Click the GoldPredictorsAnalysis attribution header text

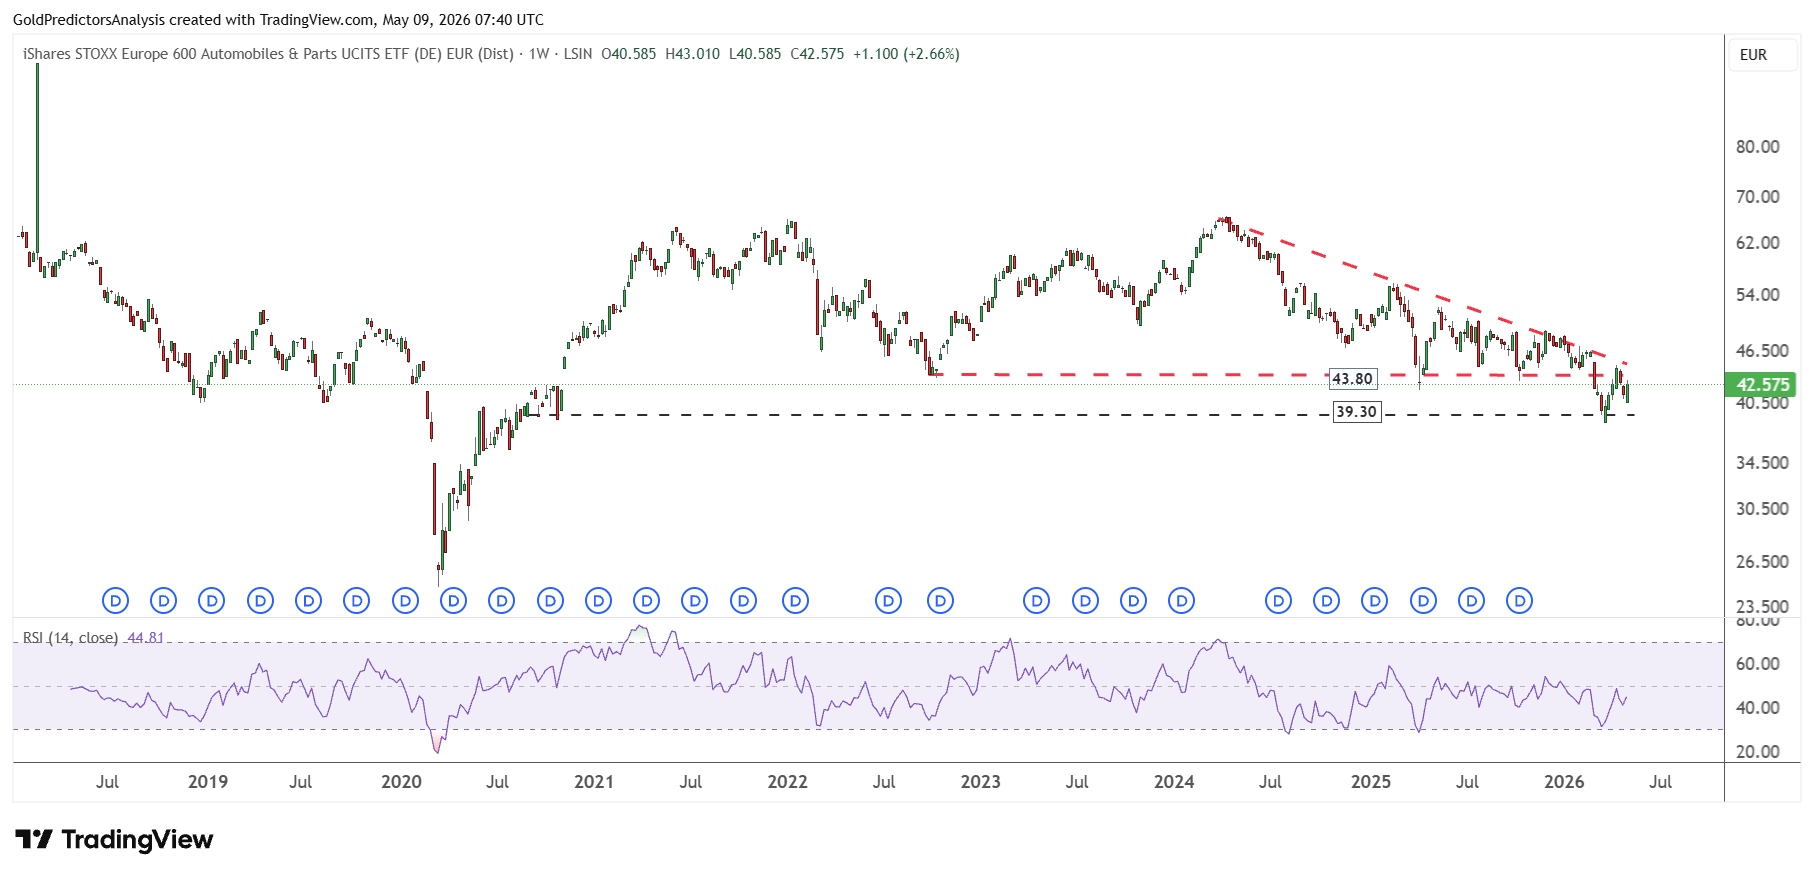(x=278, y=20)
